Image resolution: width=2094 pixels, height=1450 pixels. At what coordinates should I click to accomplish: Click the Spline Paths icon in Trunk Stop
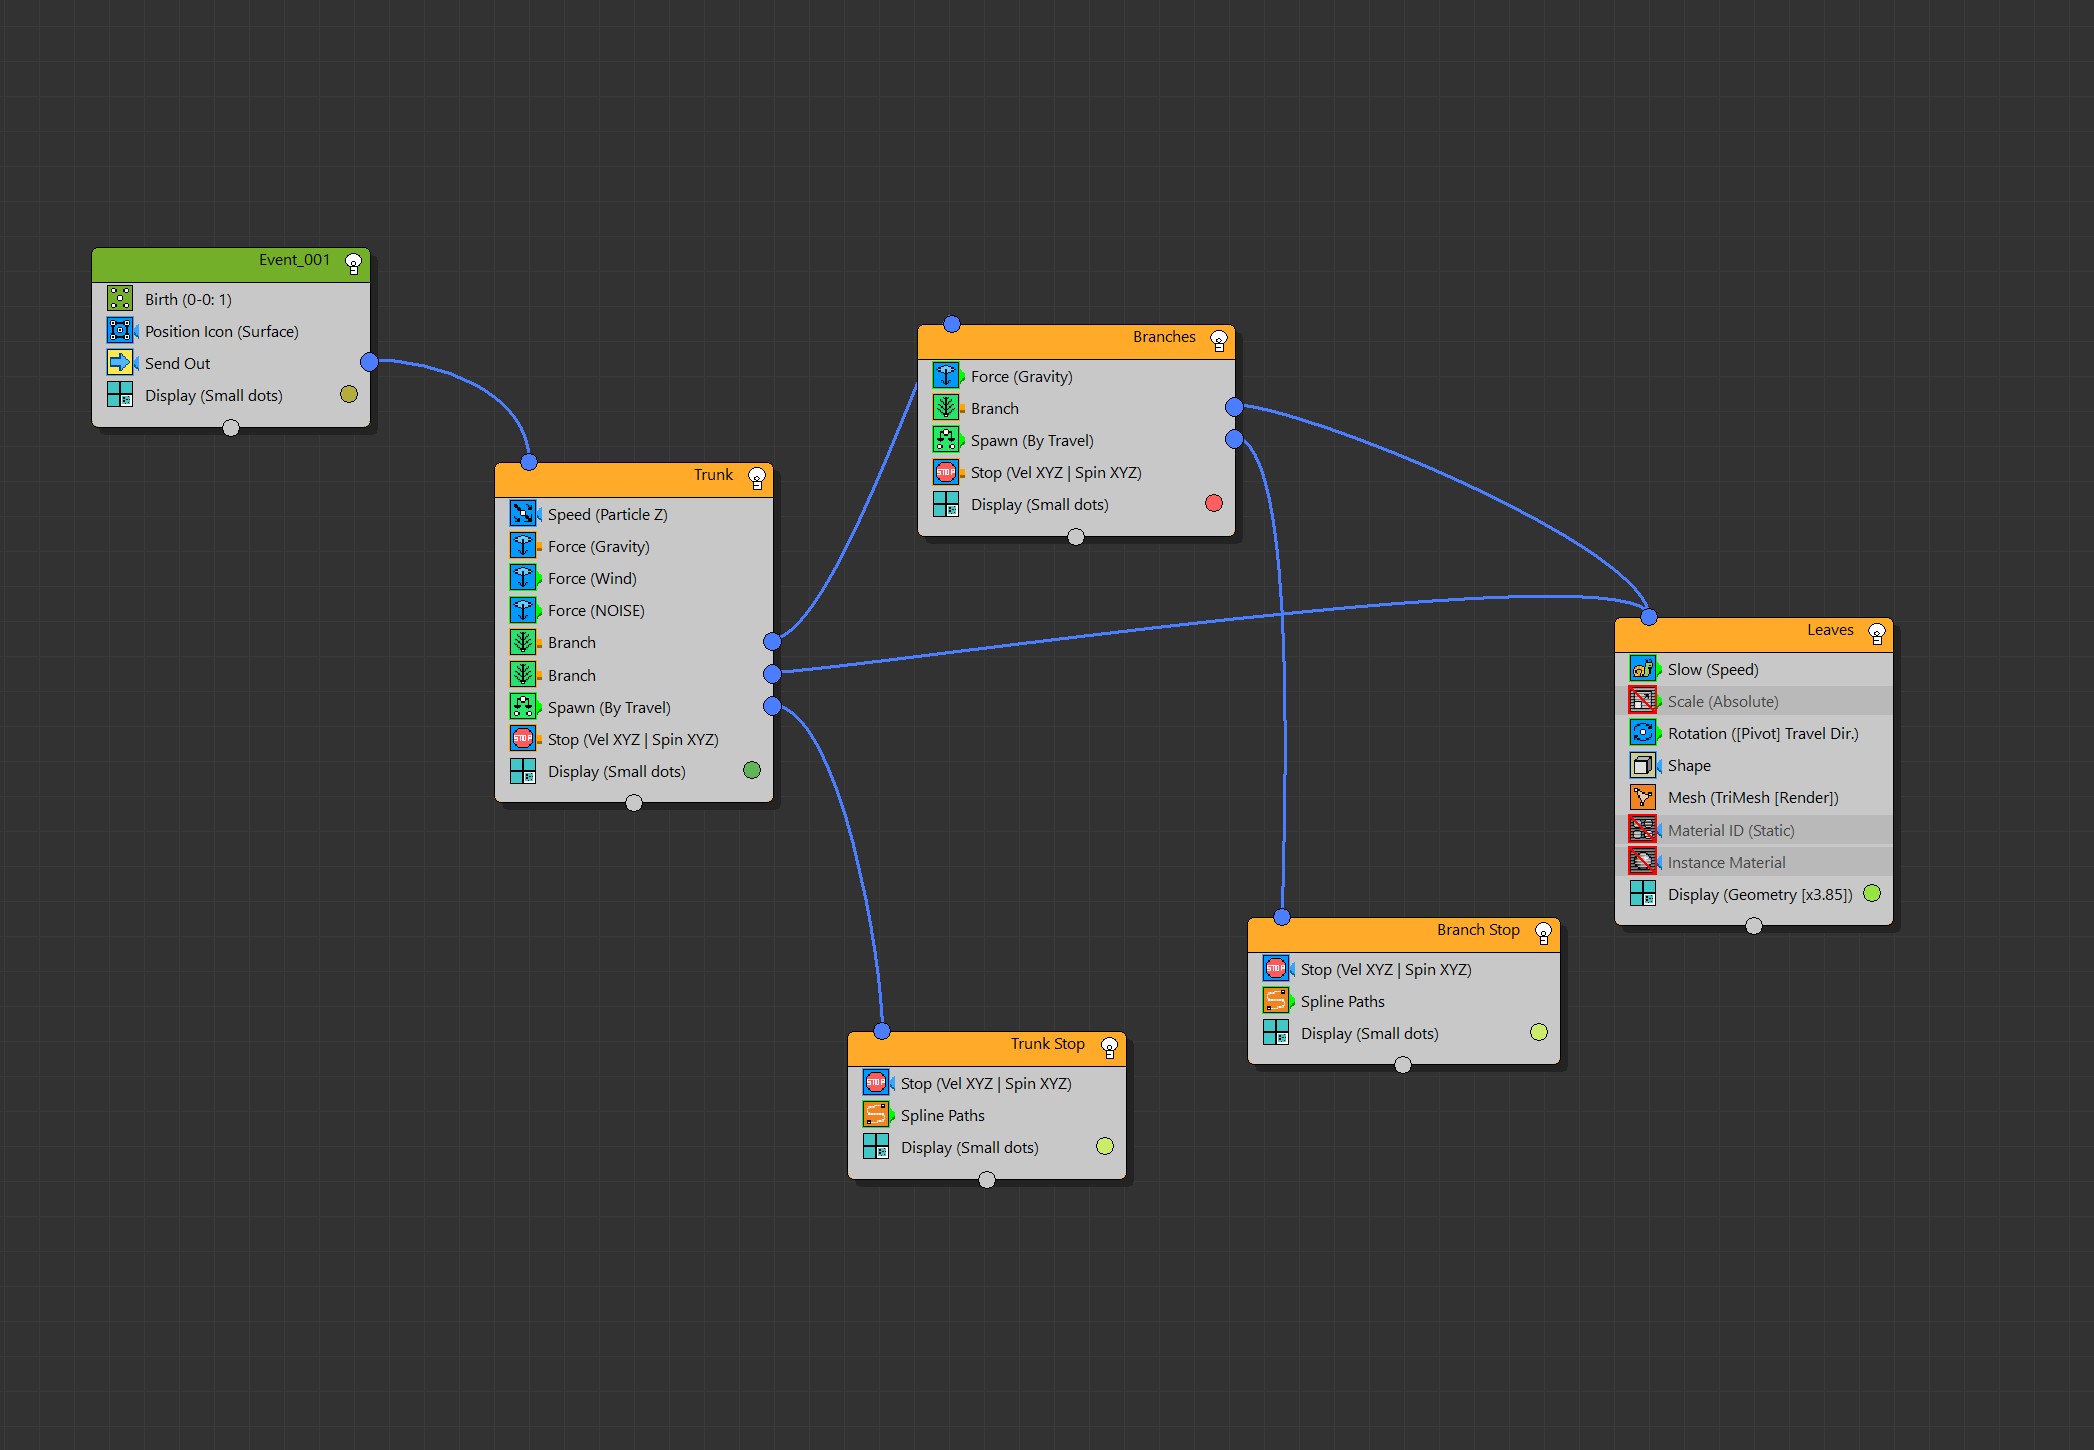tap(875, 1114)
